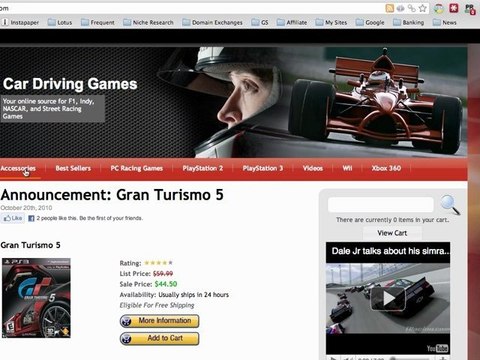480x360 pixels.
Task: Click the chain link icon in address bar
Action: tap(412, 8)
